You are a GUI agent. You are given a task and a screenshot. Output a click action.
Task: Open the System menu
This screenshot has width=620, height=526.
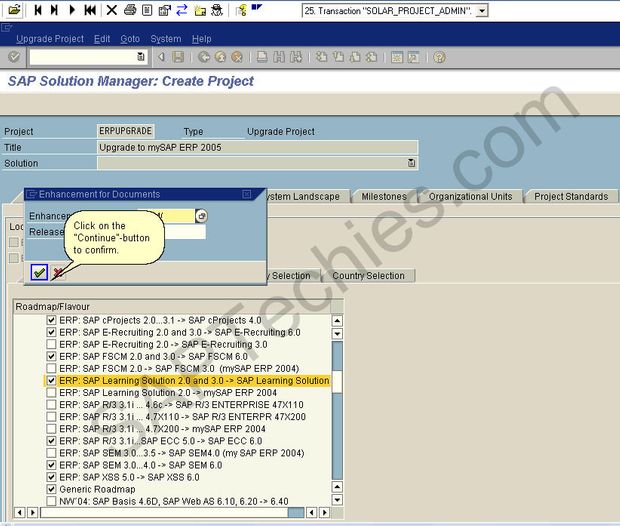pyautogui.click(x=166, y=39)
